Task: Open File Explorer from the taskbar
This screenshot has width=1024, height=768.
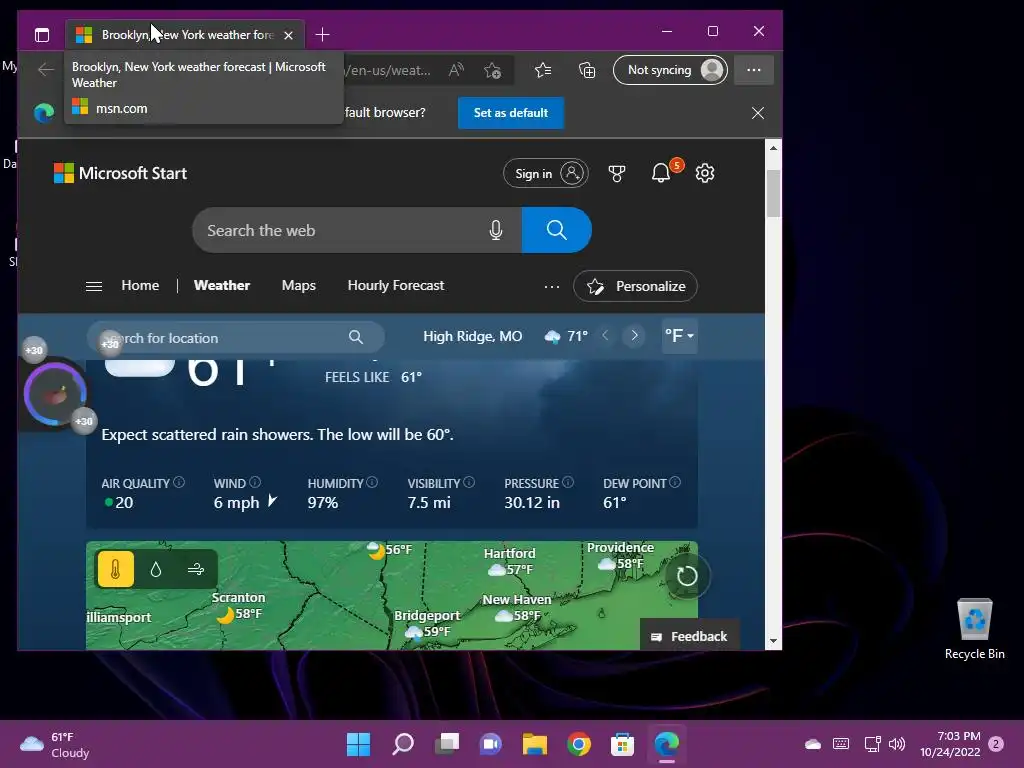Action: [x=535, y=744]
